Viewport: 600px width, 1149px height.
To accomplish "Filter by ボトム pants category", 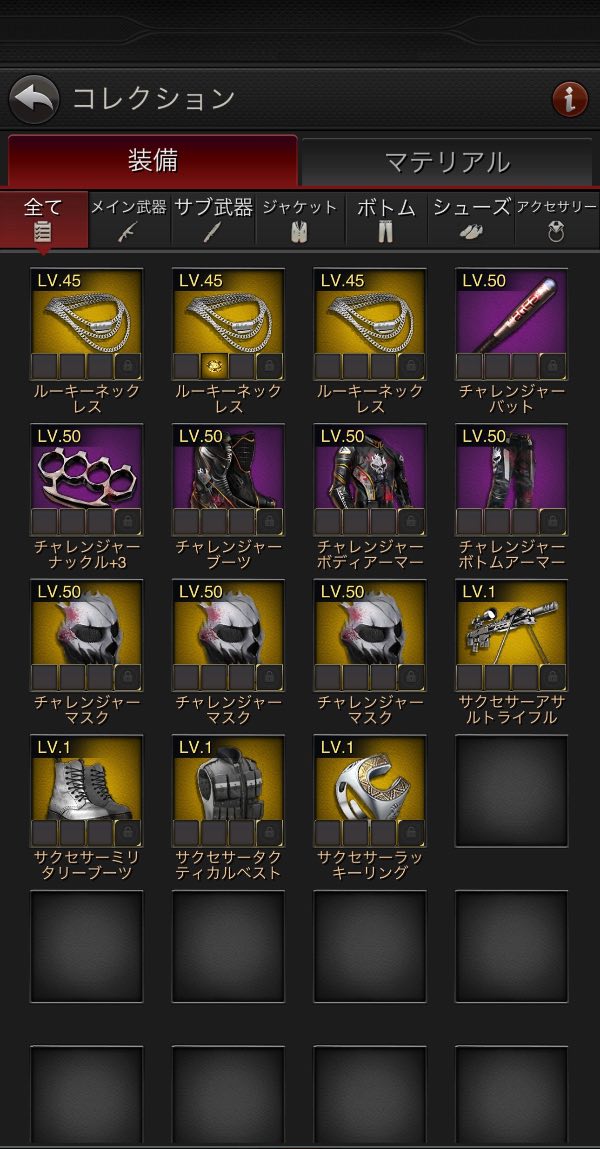I will click(x=386, y=220).
